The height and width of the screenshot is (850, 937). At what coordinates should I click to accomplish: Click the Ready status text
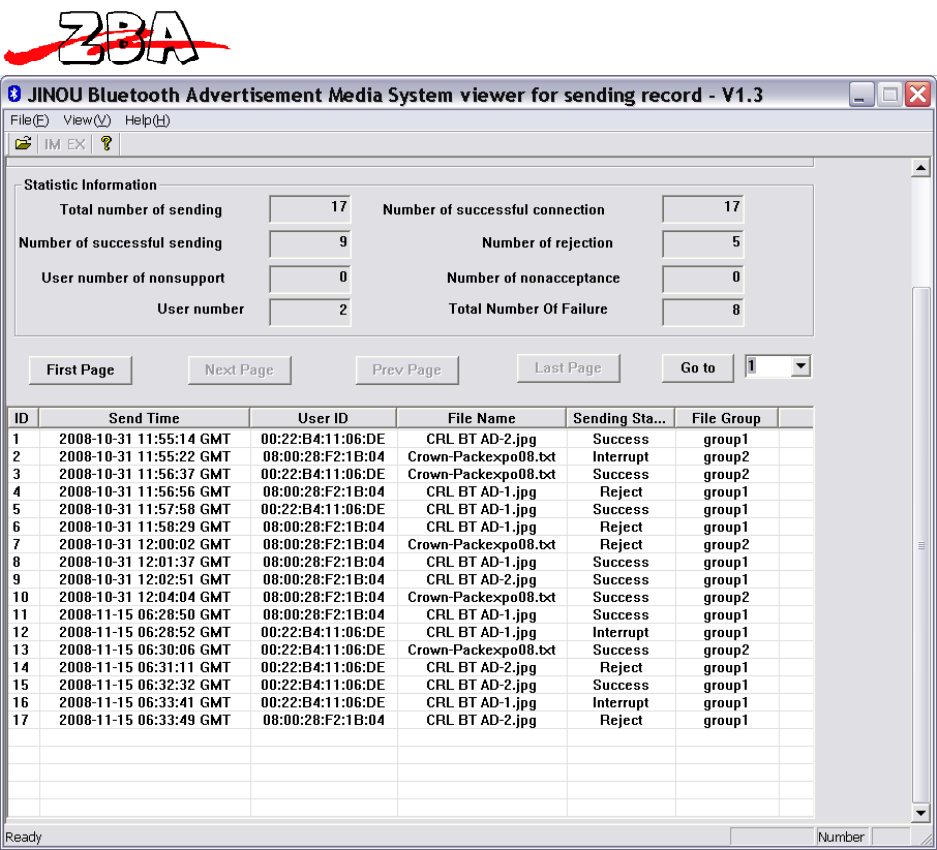click(23, 837)
